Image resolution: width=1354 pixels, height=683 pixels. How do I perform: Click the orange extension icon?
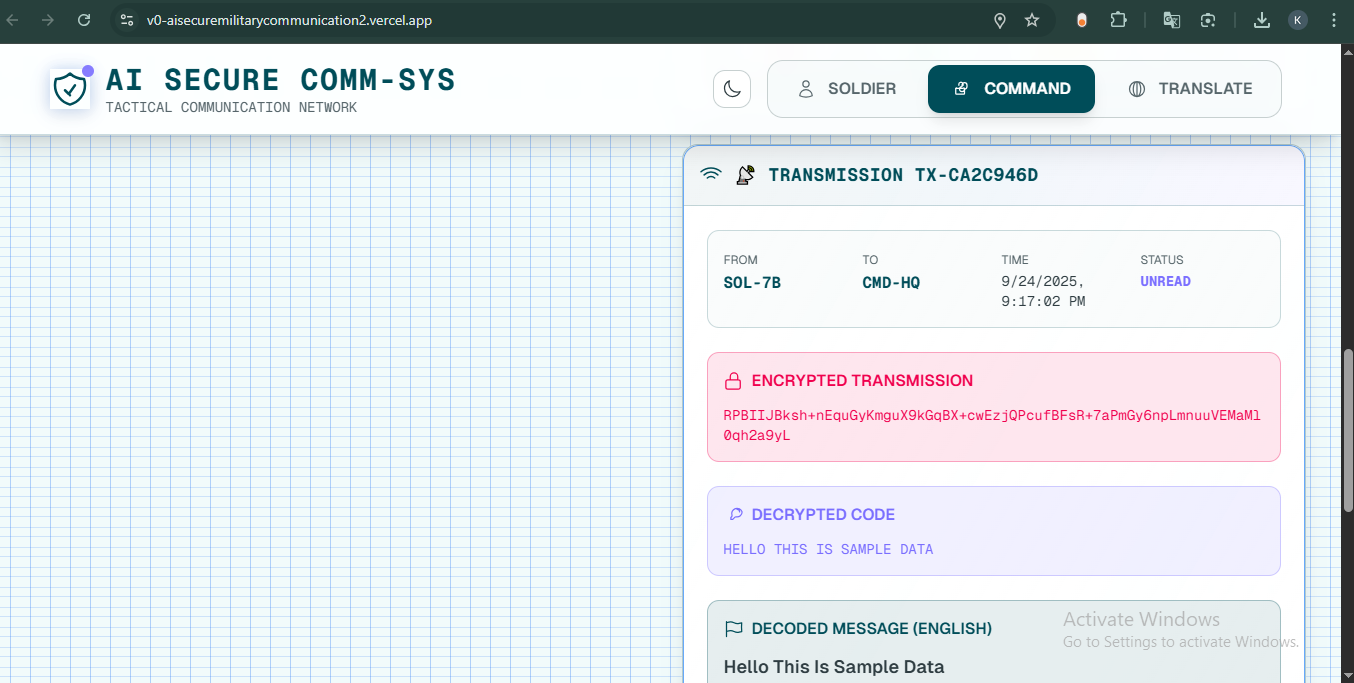click(1082, 20)
